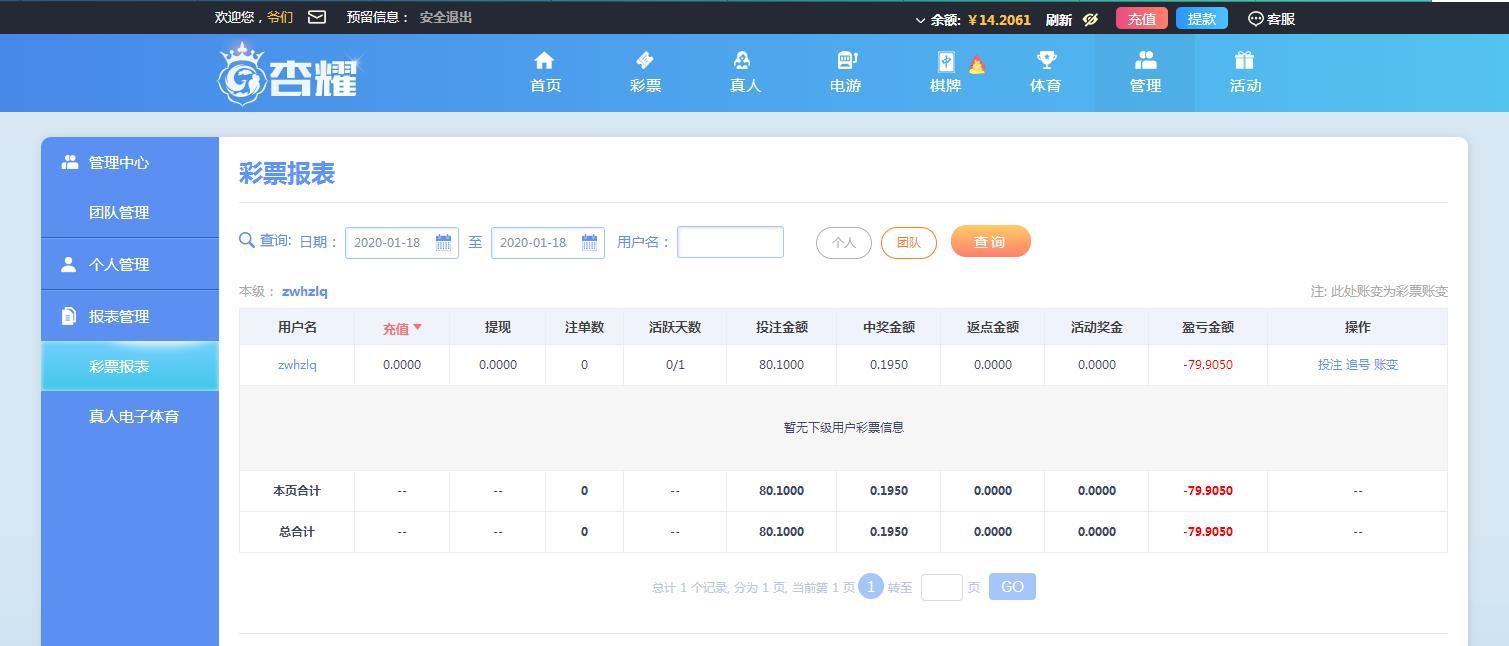
Task: Click the end date input field
Action: point(548,242)
